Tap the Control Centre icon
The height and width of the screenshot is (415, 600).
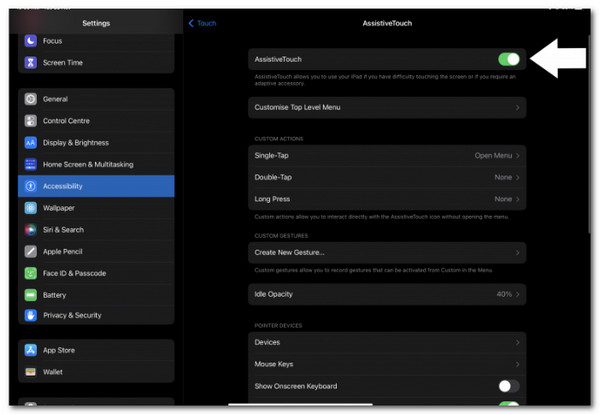[x=31, y=121]
